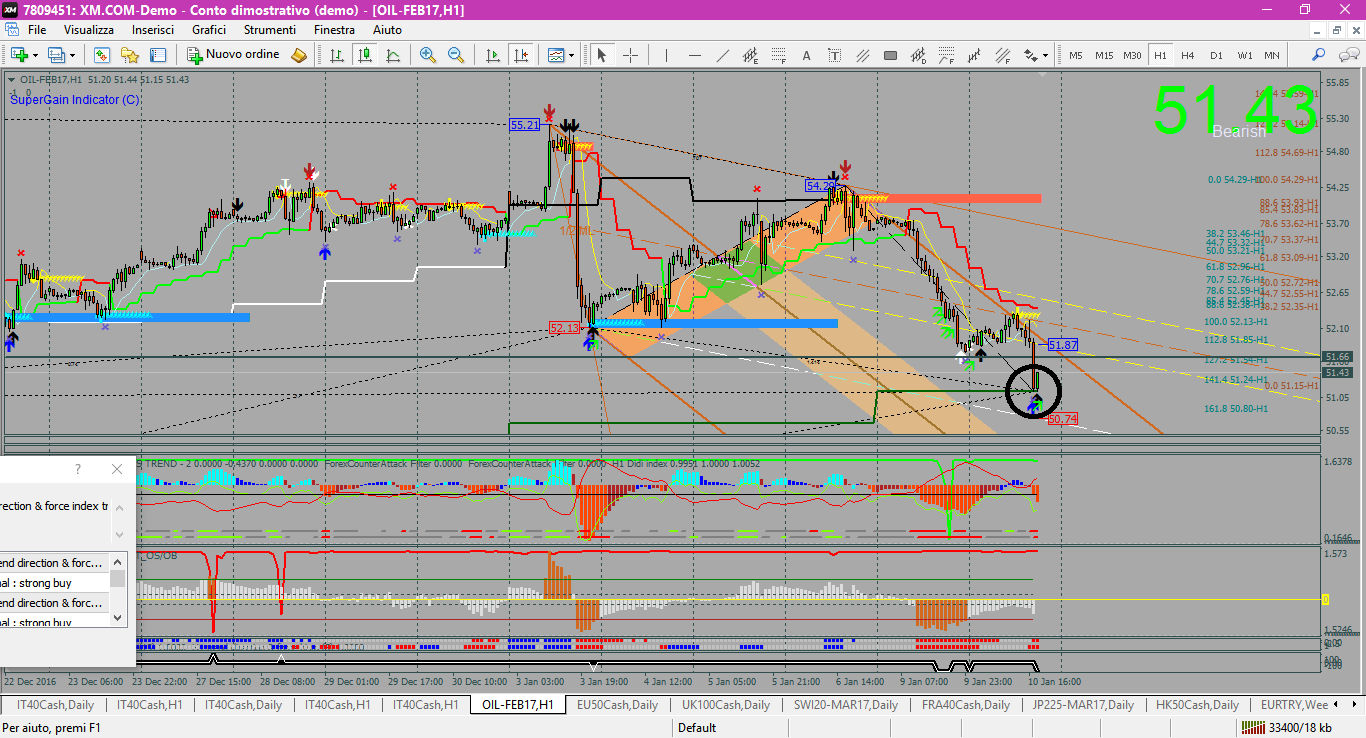Viewport: 1366px width, 738px height.
Task: Open the Market Watch icon
Action: tap(102, 55)
